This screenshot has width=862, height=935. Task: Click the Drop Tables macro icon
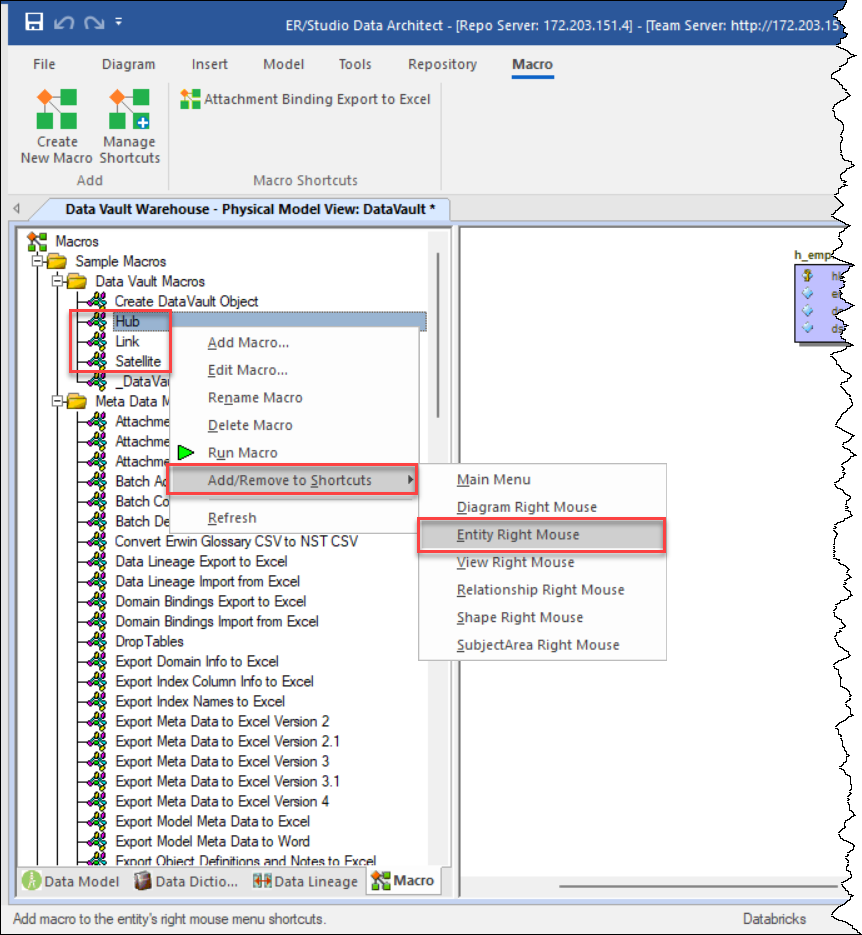point(97,641)
